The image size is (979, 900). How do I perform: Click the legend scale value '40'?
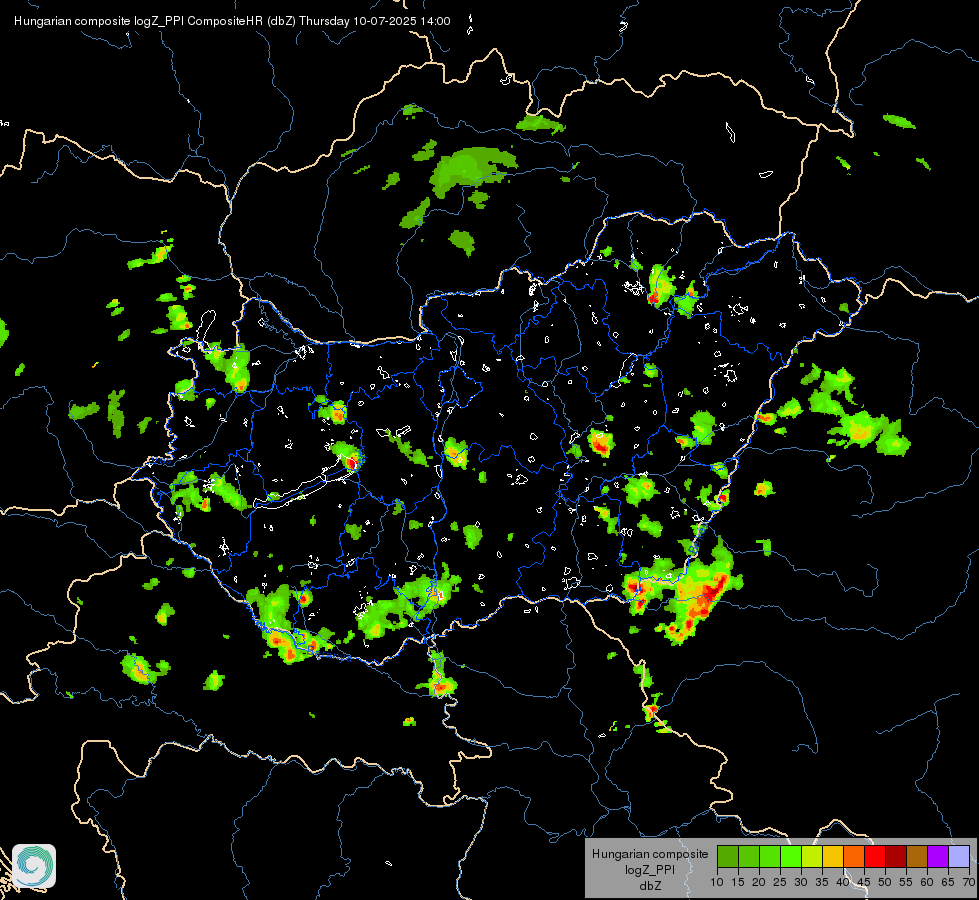coord(843,883)
